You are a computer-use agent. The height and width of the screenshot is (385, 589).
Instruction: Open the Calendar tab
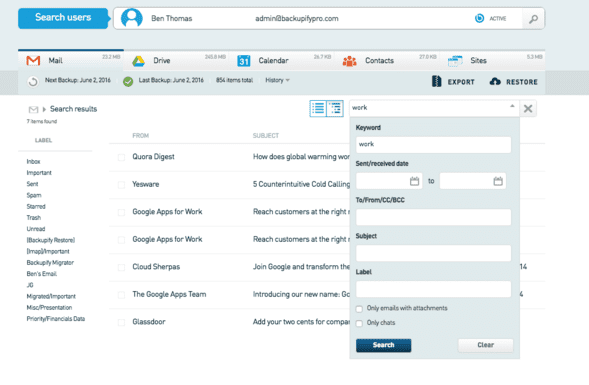tap(282, 60)
